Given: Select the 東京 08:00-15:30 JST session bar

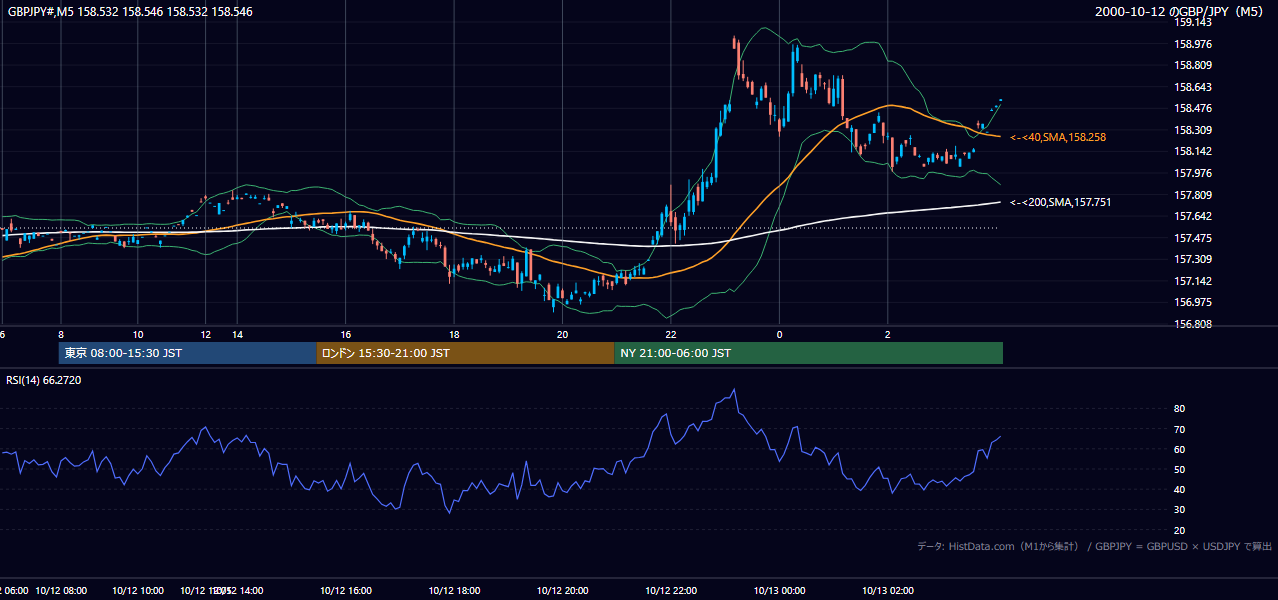Looking at the screenshot, I should coord(187,353).
